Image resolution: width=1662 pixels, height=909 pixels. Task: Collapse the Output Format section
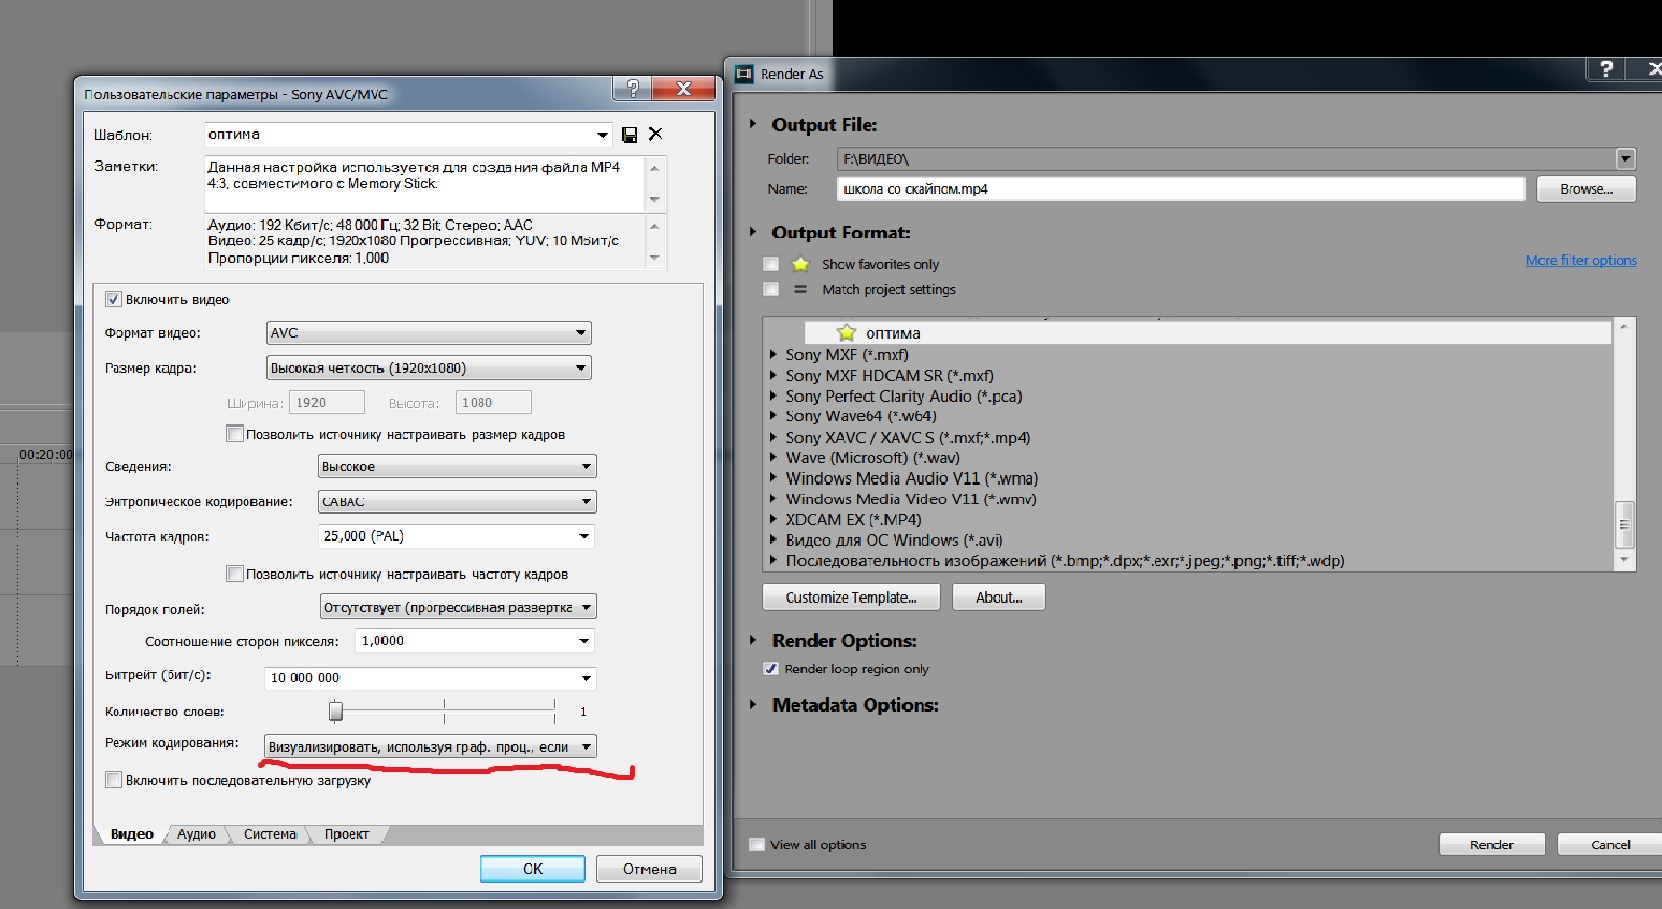[x=753, y=231]
